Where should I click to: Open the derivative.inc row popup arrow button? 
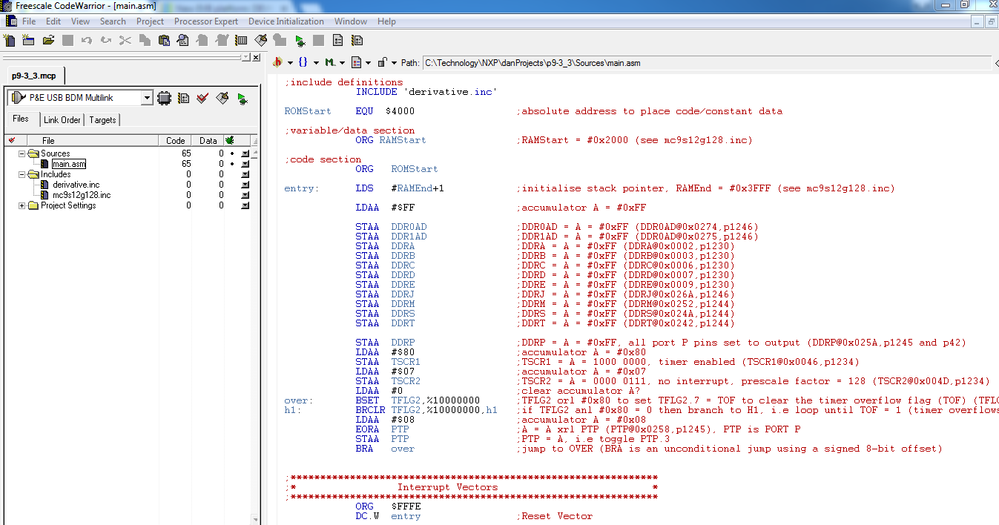point(245,185)
